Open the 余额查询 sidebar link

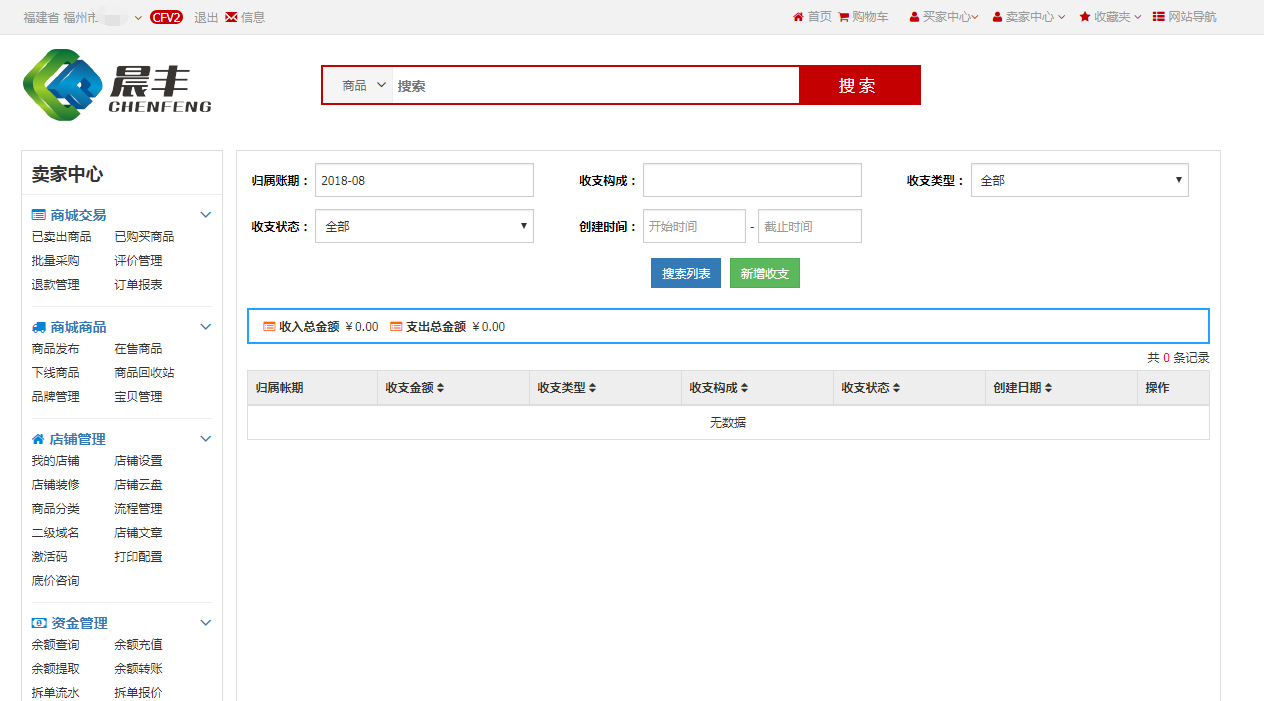(55, 645)
